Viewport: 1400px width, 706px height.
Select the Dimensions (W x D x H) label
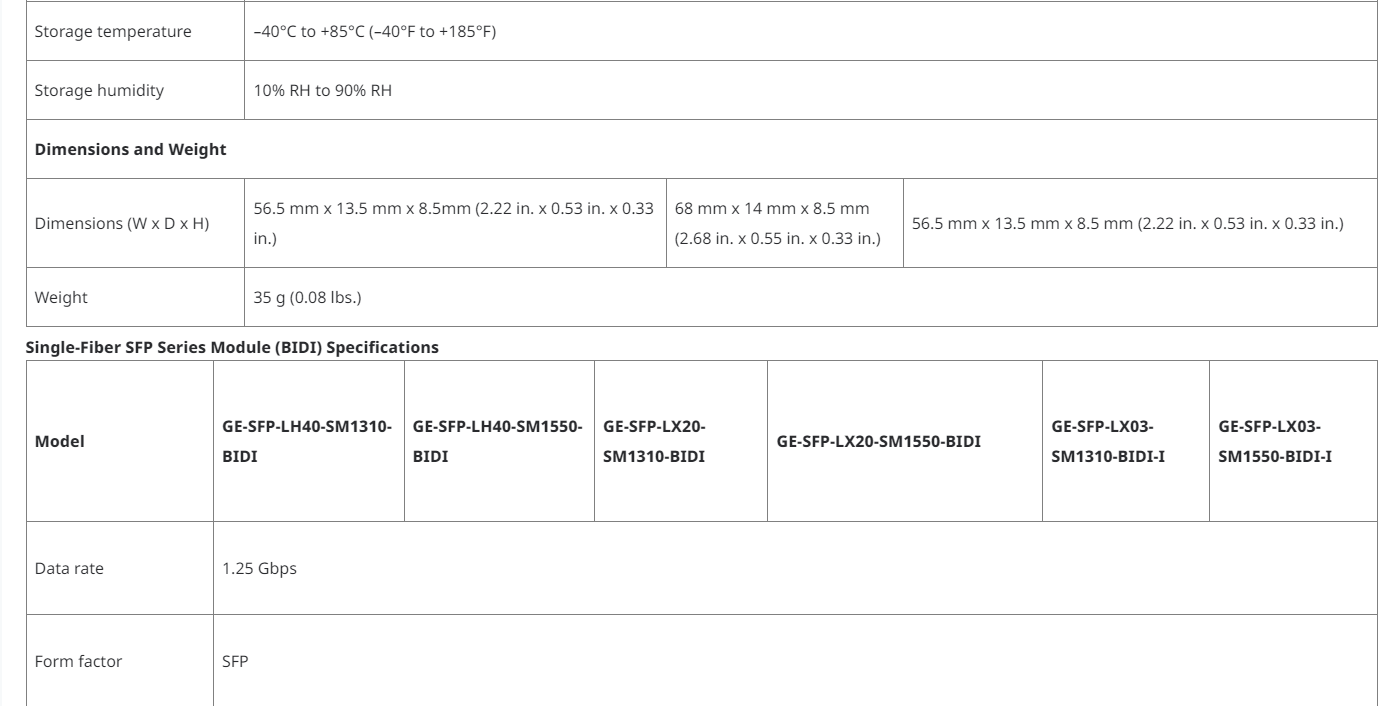pyautogui.click(x=122, y=223)
